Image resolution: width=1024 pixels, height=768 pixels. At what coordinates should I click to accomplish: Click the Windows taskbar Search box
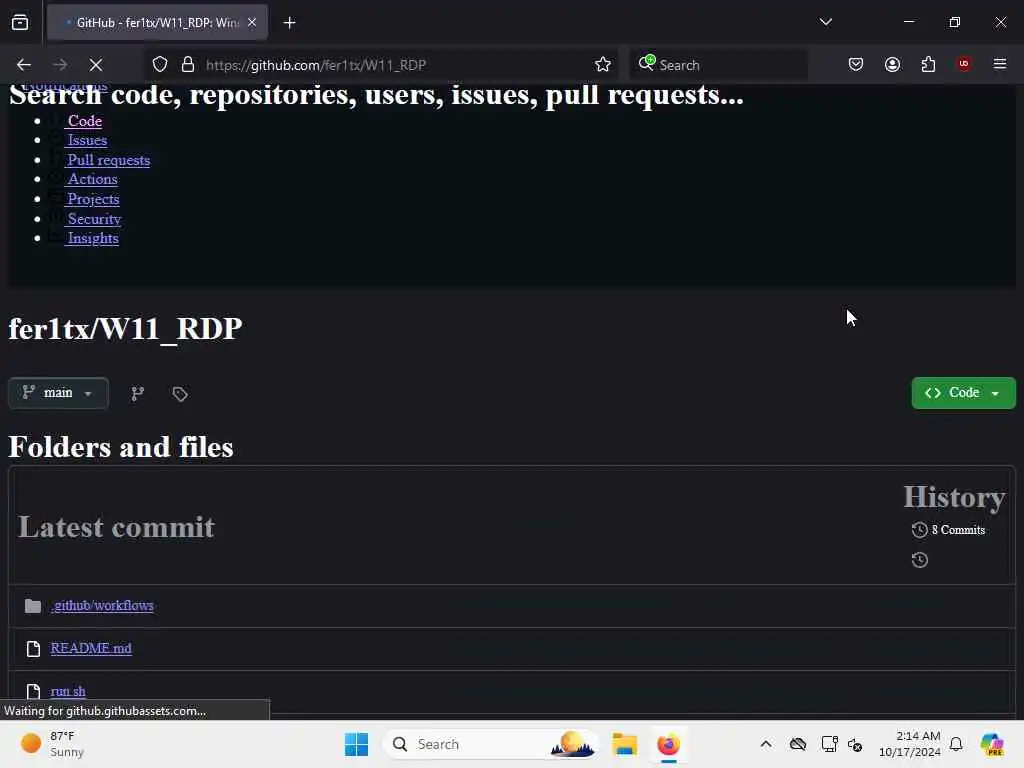490,744
